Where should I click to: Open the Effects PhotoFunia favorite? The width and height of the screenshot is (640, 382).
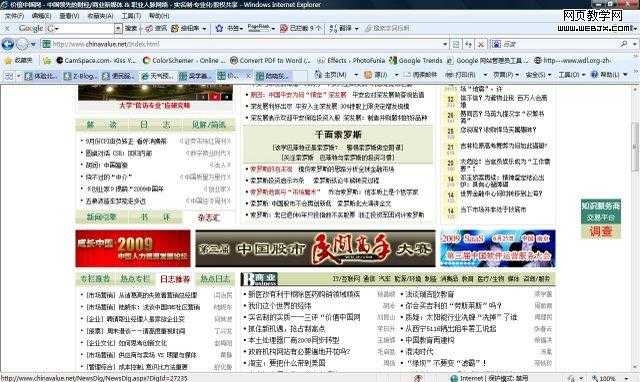point(351,60)
